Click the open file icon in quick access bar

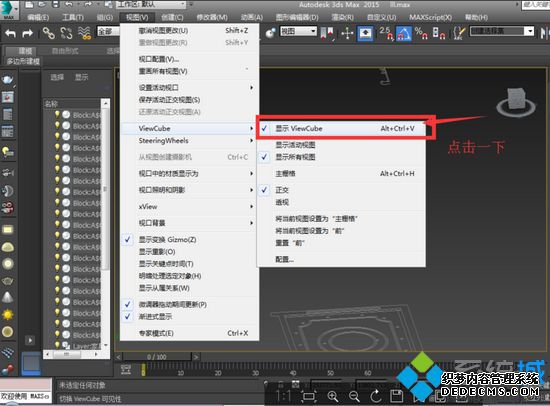coord(42,4)
